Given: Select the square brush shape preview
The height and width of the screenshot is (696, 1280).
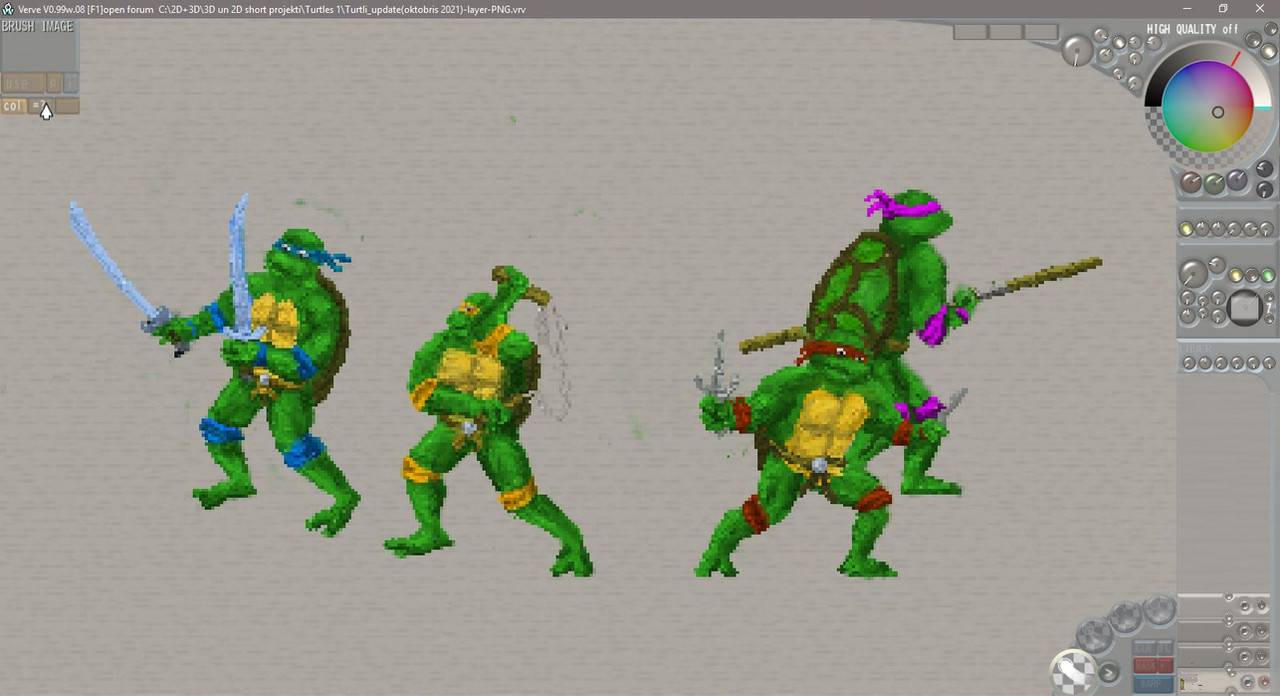Looking at the screenshot, I should pos(1245,308).
